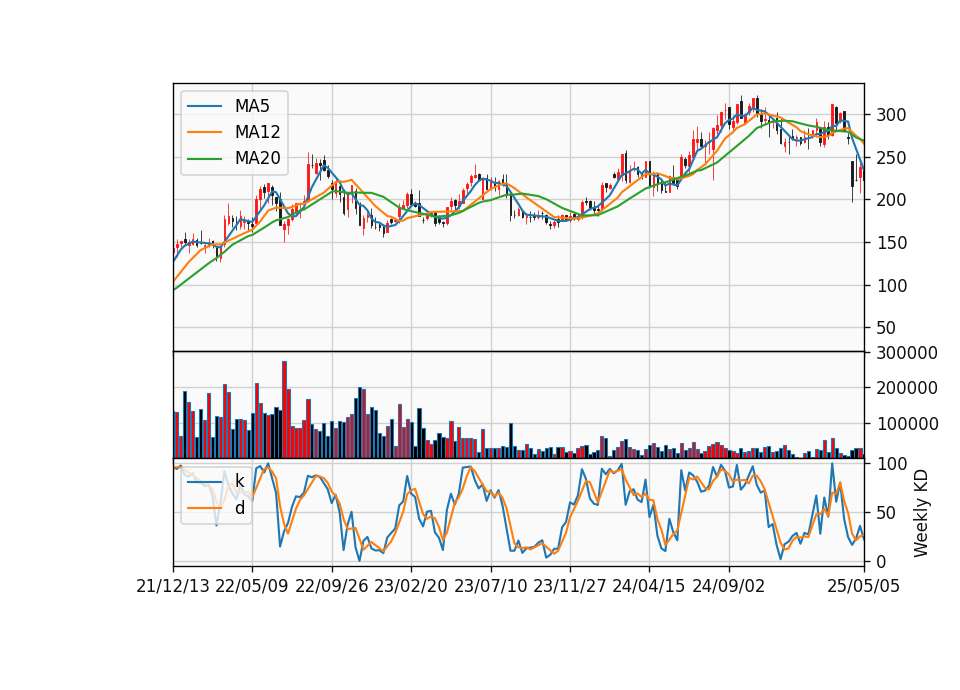Click the orange MA12 legend line sample
The height and width of the screenshot is (690, 960).
point(204,132)
